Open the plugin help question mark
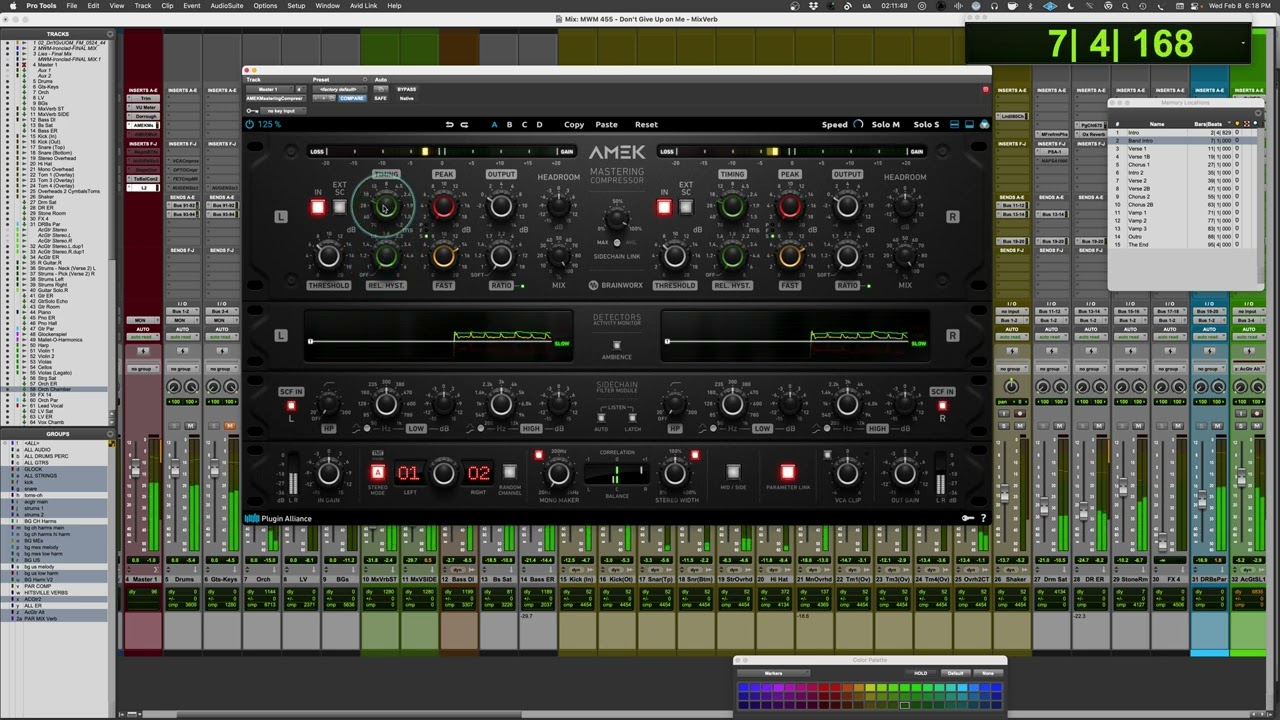 click(x=983, y=518)
